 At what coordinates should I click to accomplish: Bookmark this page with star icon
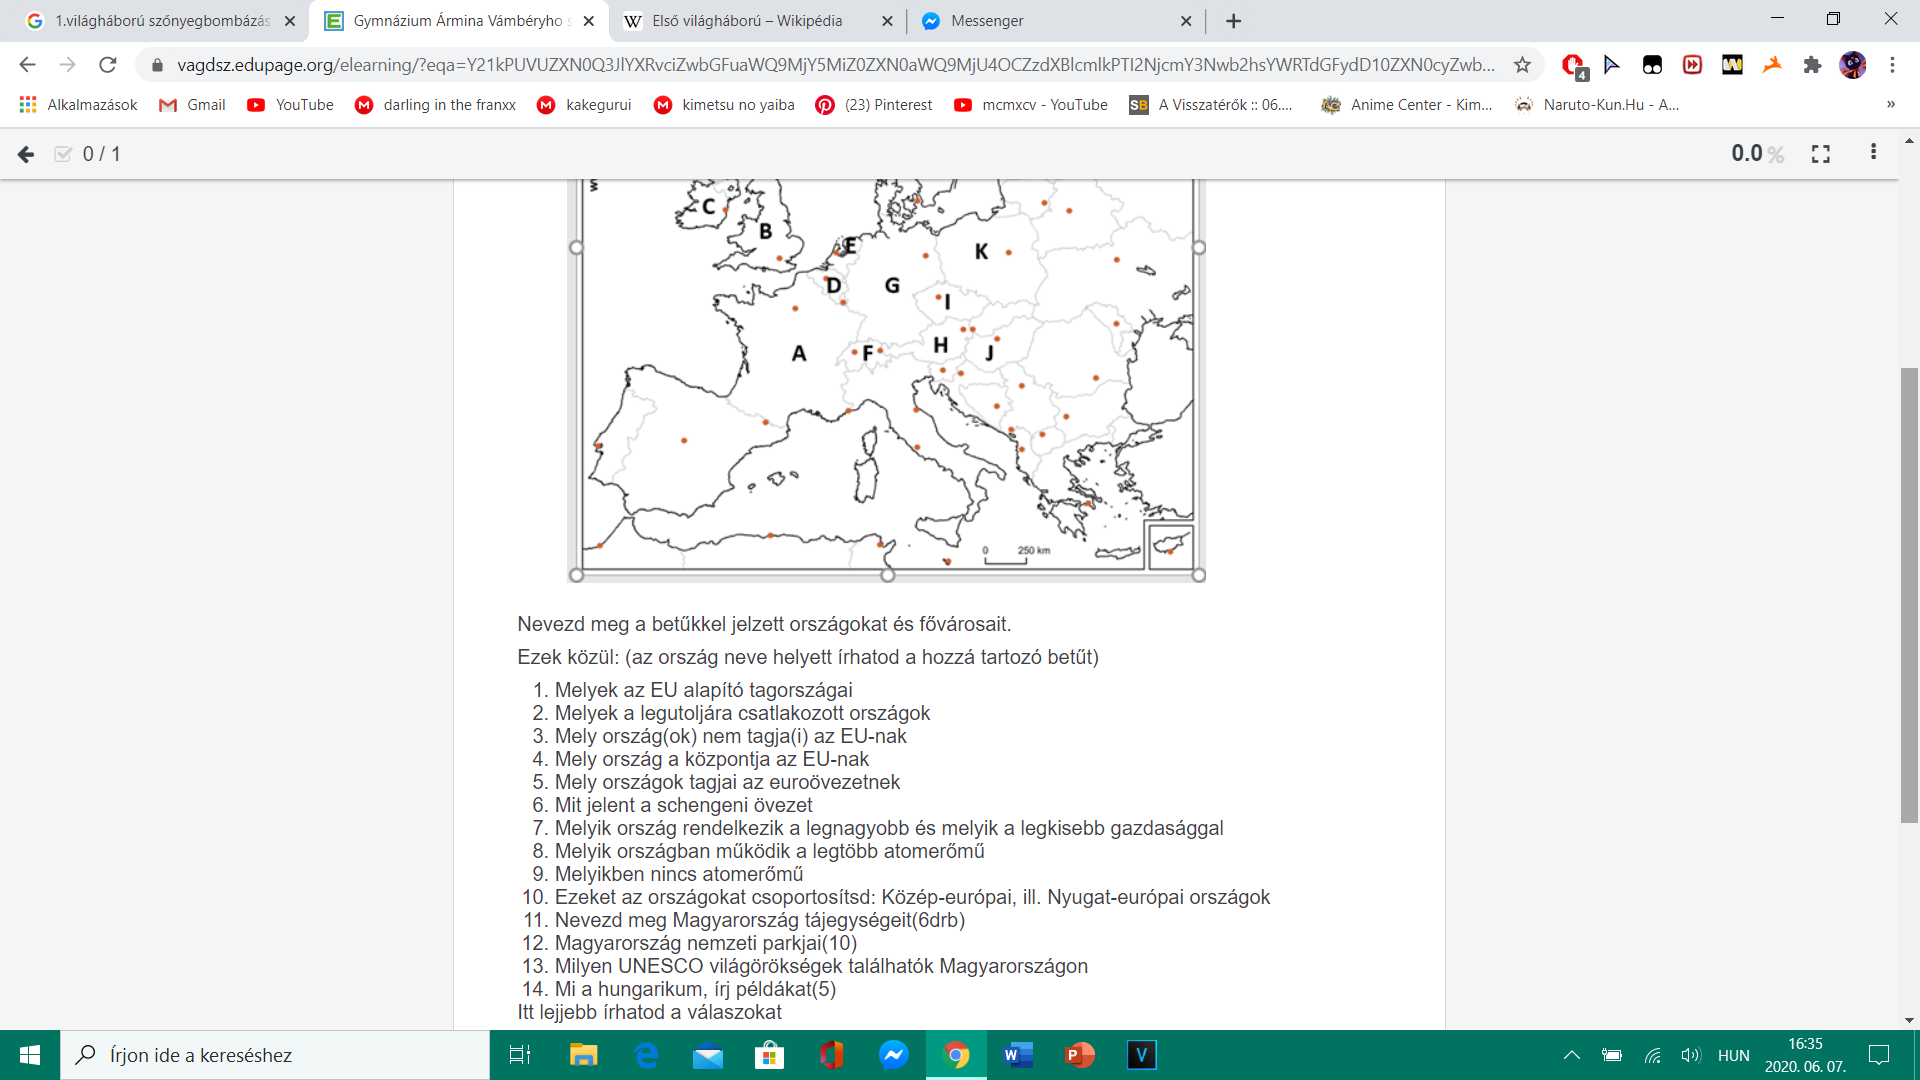[1522, 65]
